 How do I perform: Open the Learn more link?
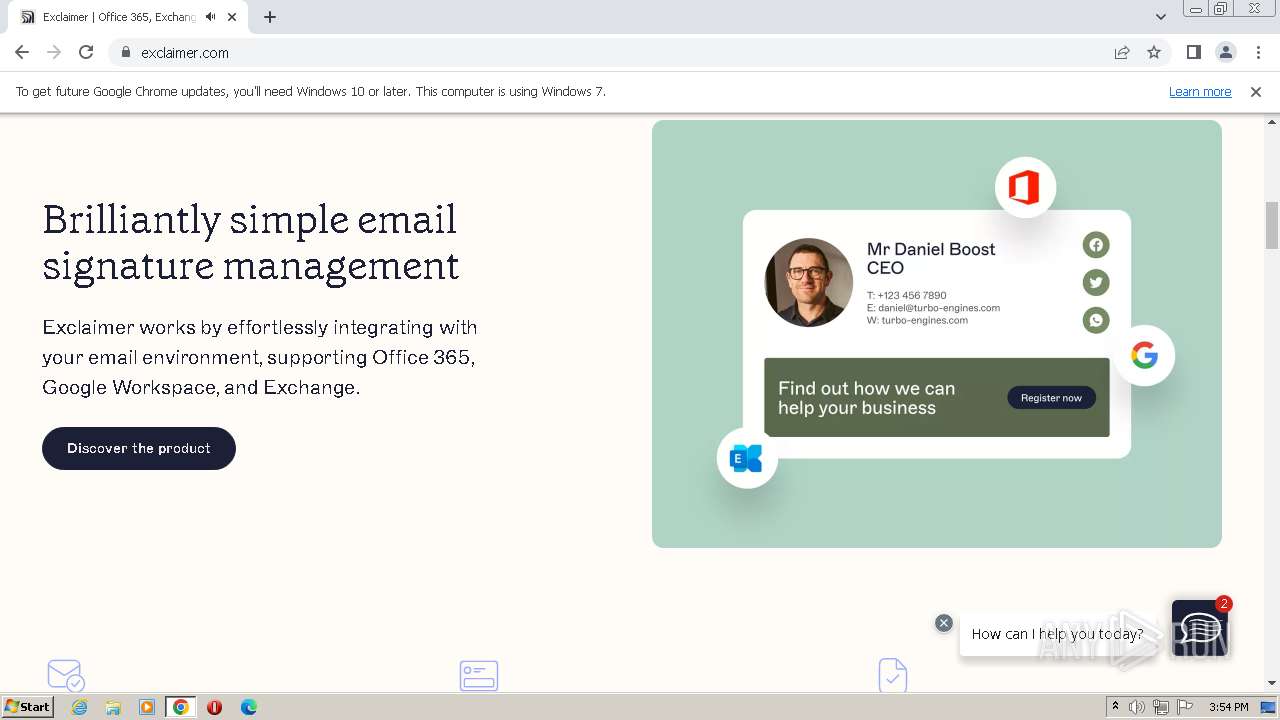pyautogui.click(x=1200, y=91)
